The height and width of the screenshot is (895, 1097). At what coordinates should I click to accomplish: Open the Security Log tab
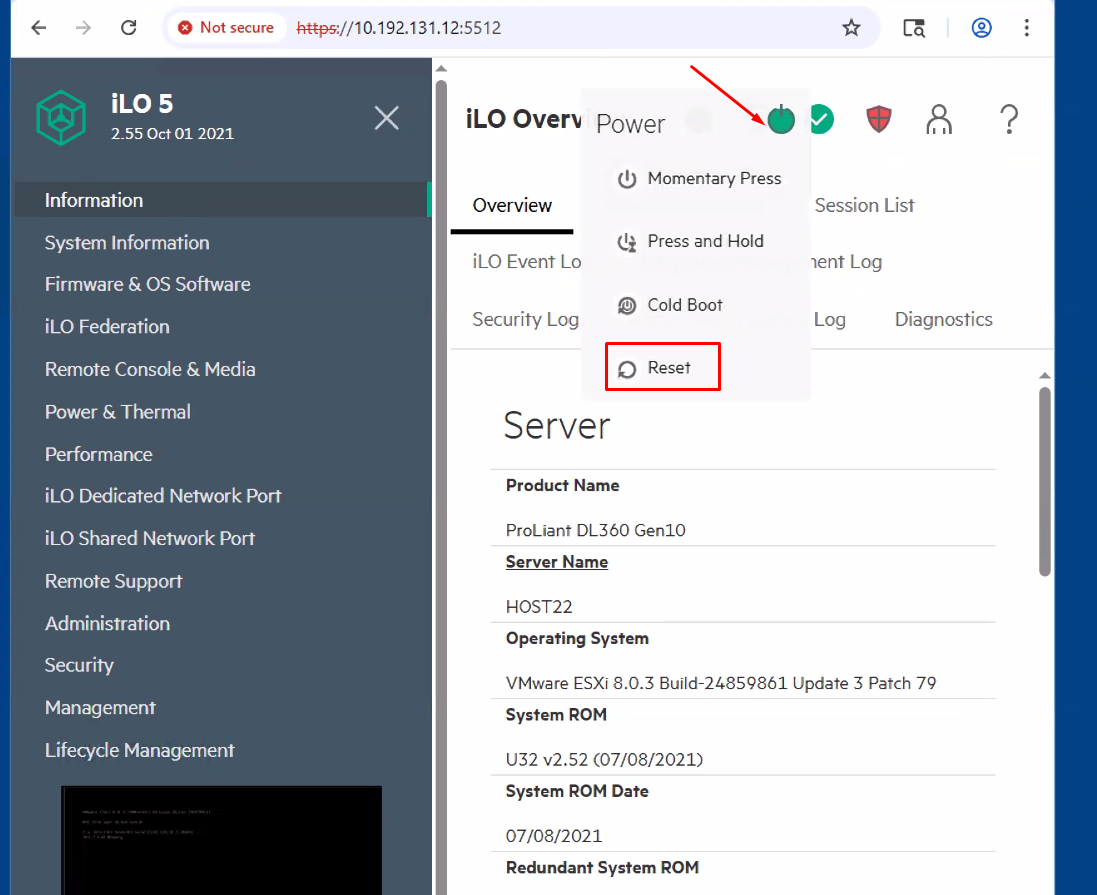pos(525,320)
